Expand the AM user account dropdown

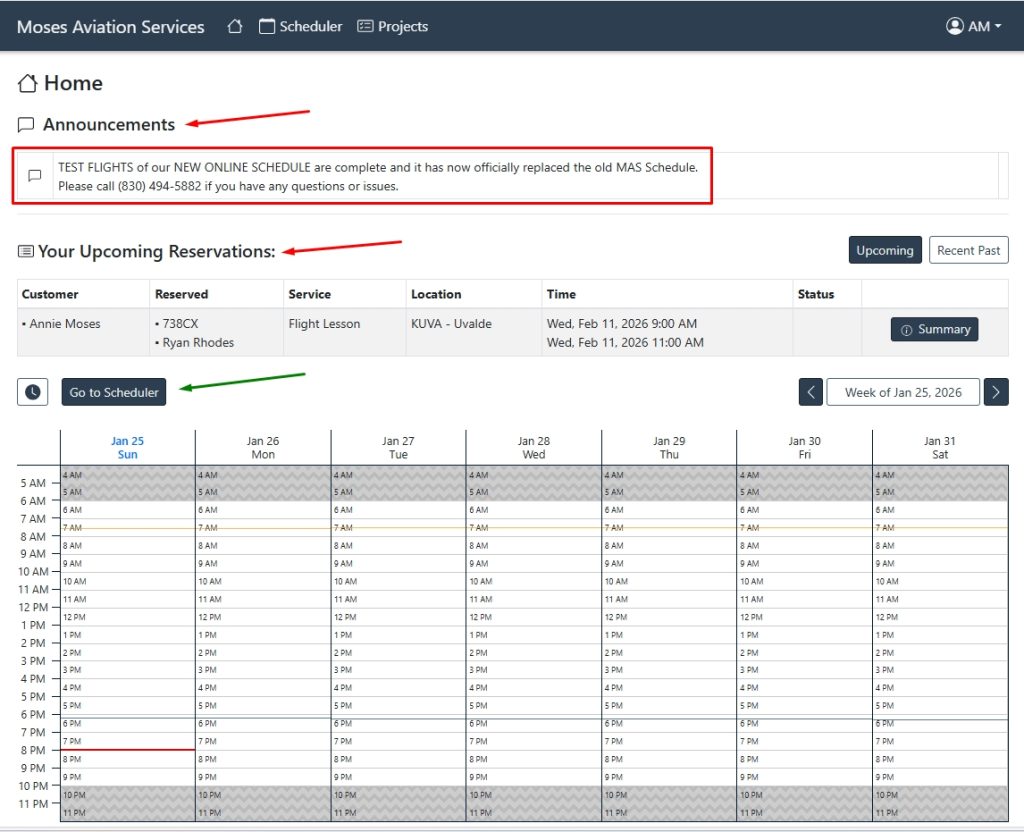974,27
